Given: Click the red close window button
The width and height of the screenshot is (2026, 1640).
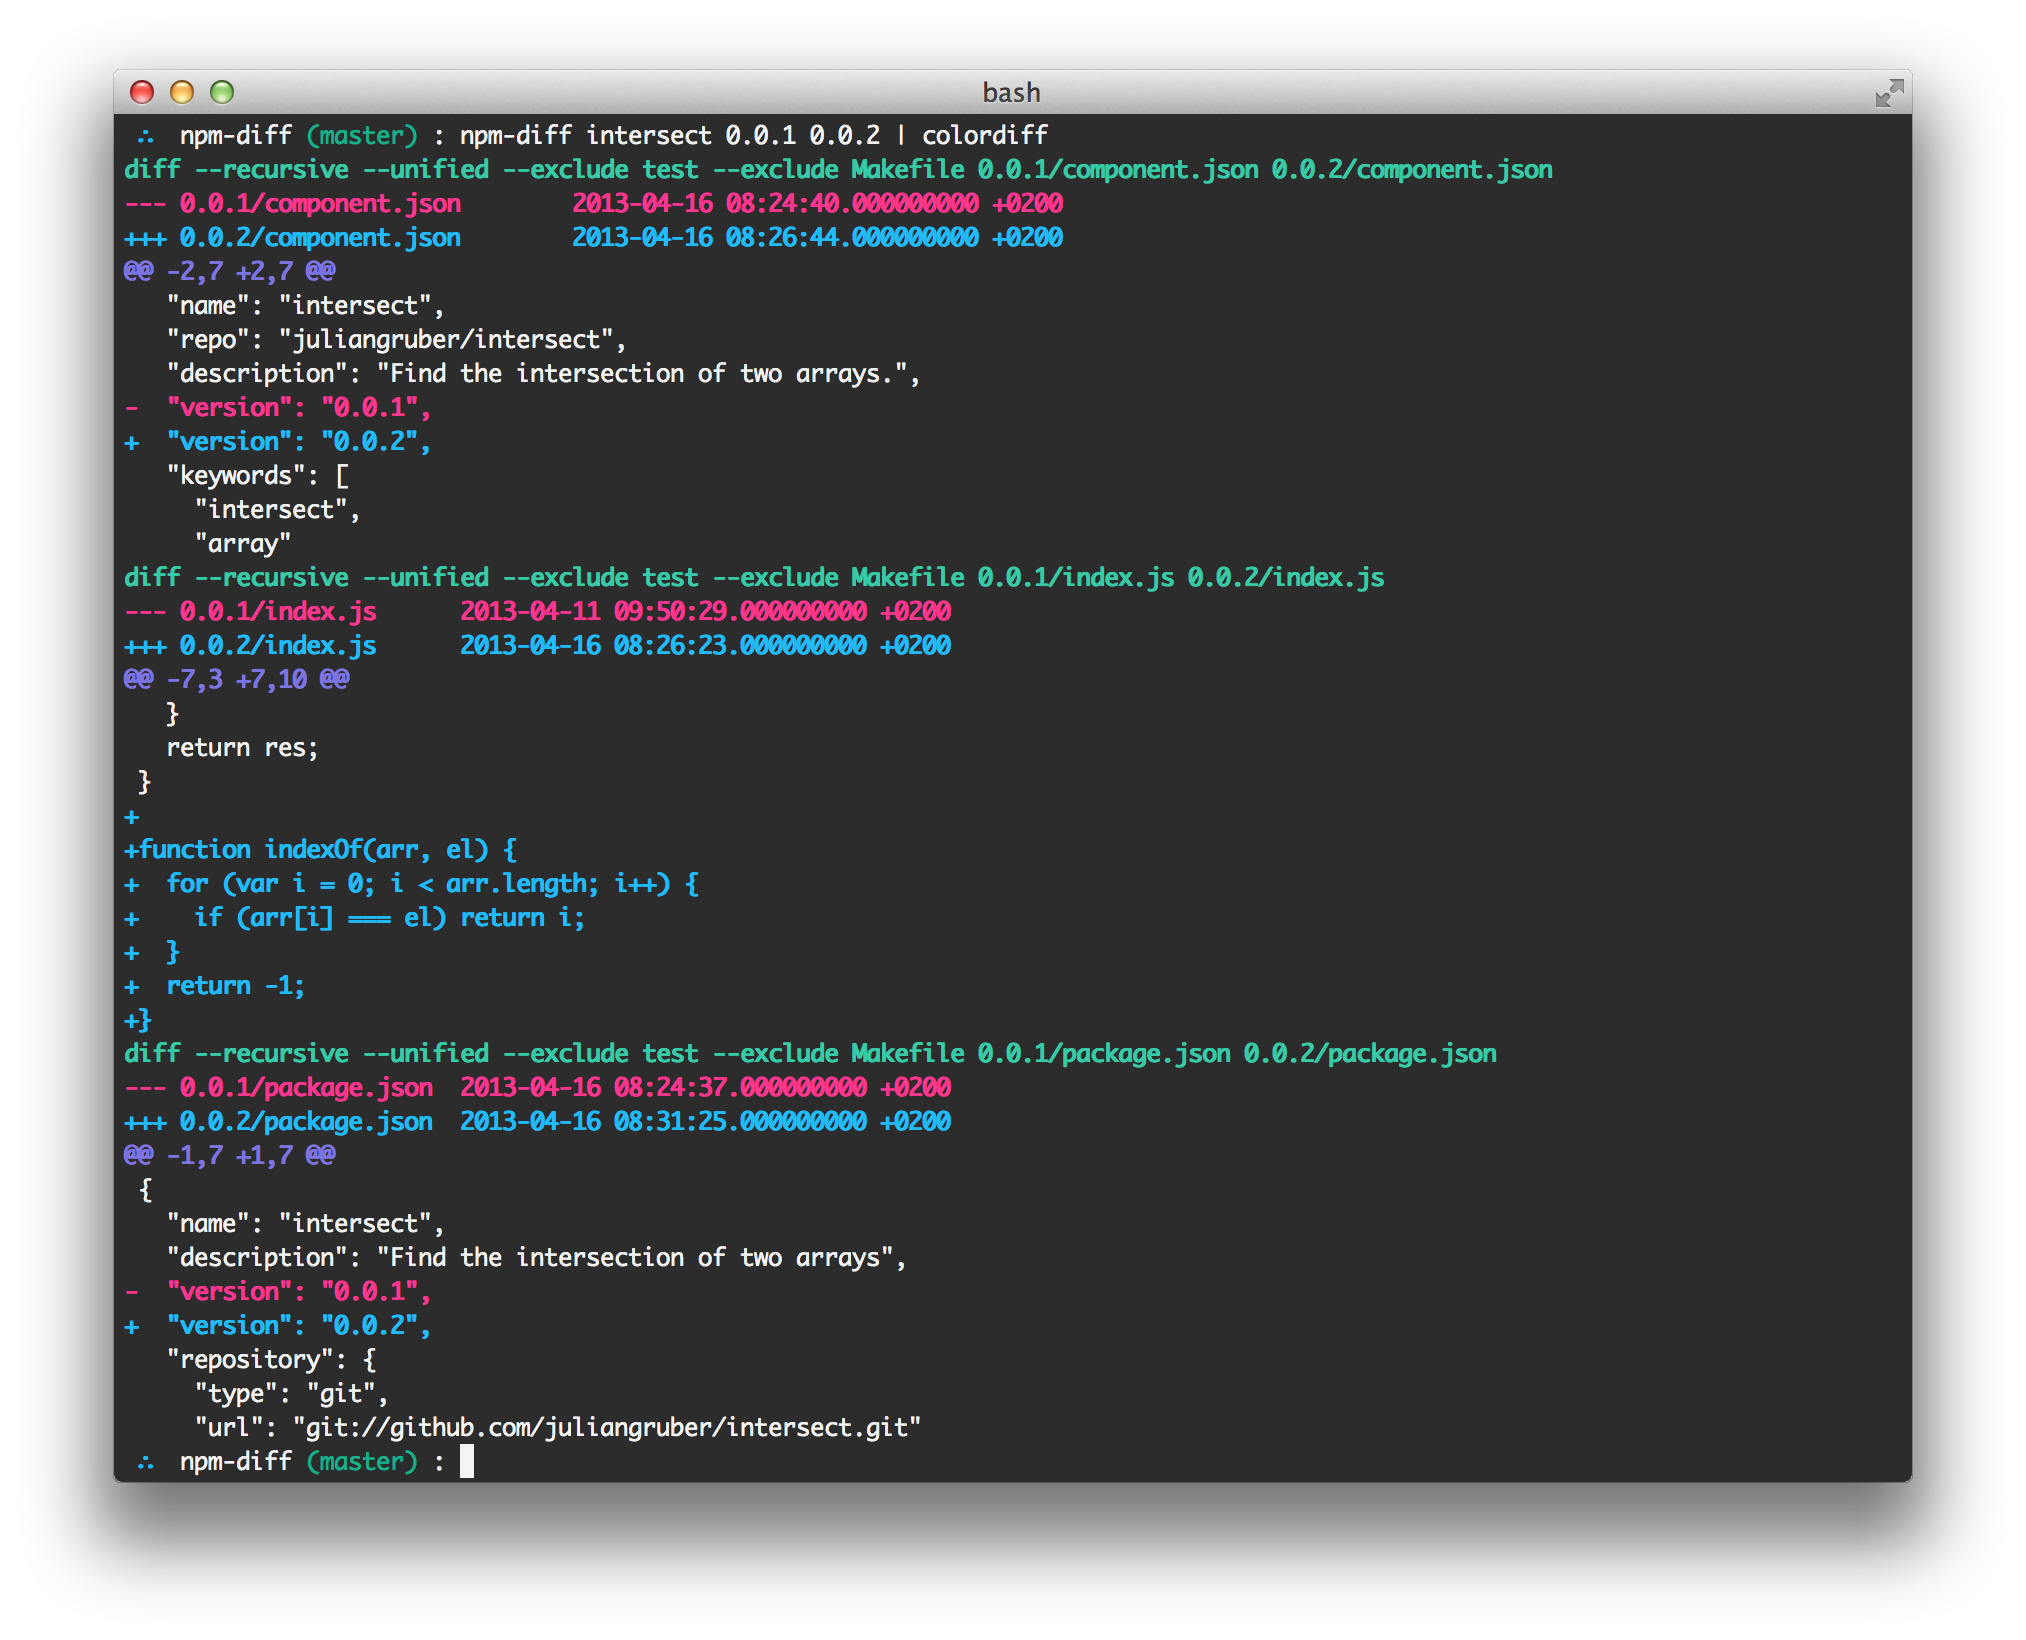Looking at the screenshot, I should 142,92.
